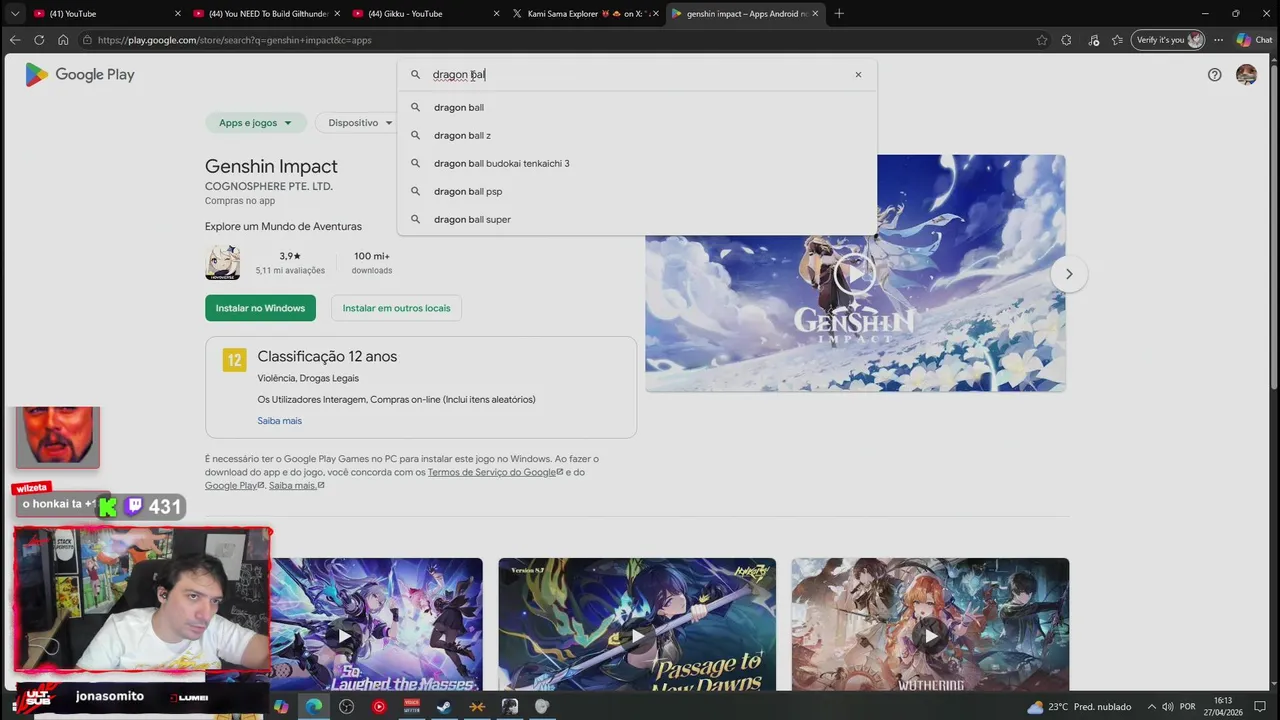
Task: Go to the browser home page
Action: 63,40
